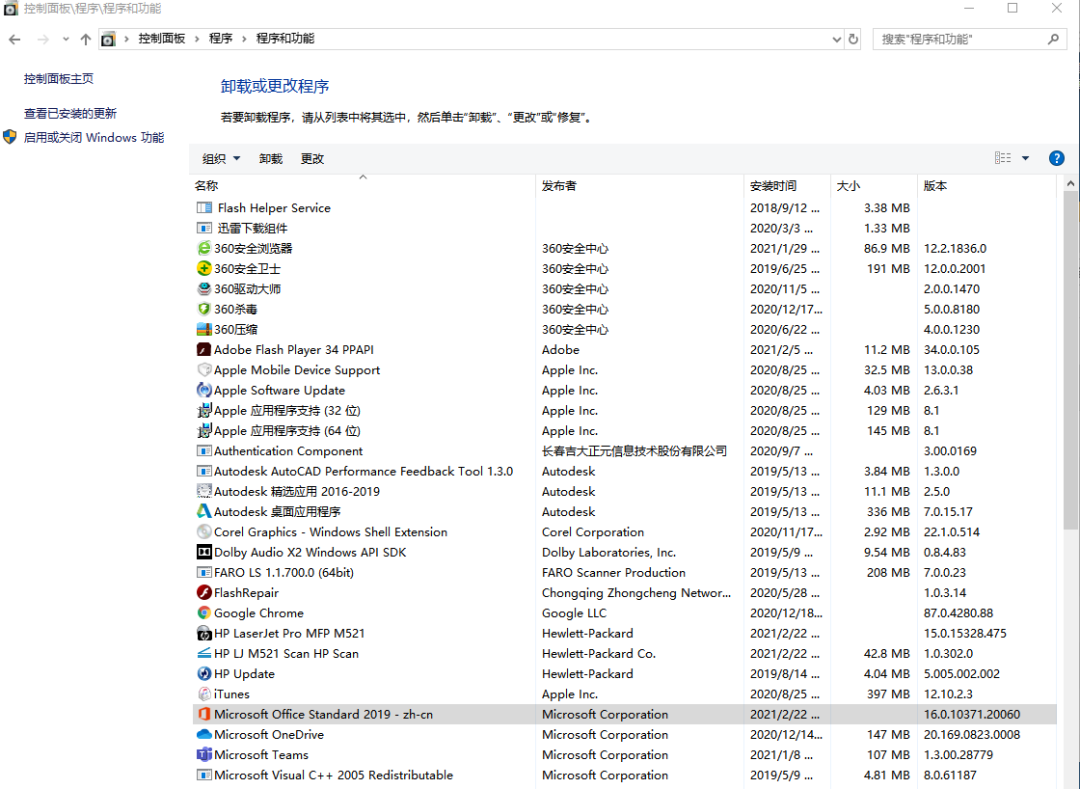Select Apple 应用程序支持 (64 位) row
The image size is (1080, 789).
[x=624, y=431]
